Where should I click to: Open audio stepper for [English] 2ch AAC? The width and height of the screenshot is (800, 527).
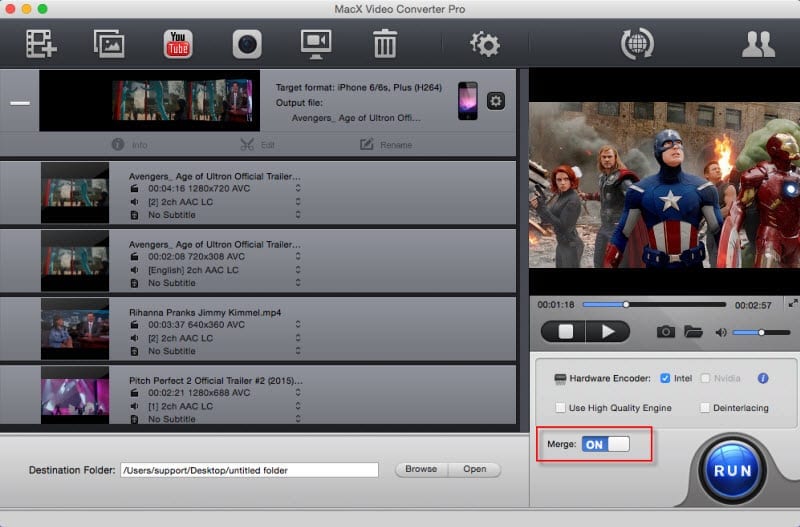298,269
